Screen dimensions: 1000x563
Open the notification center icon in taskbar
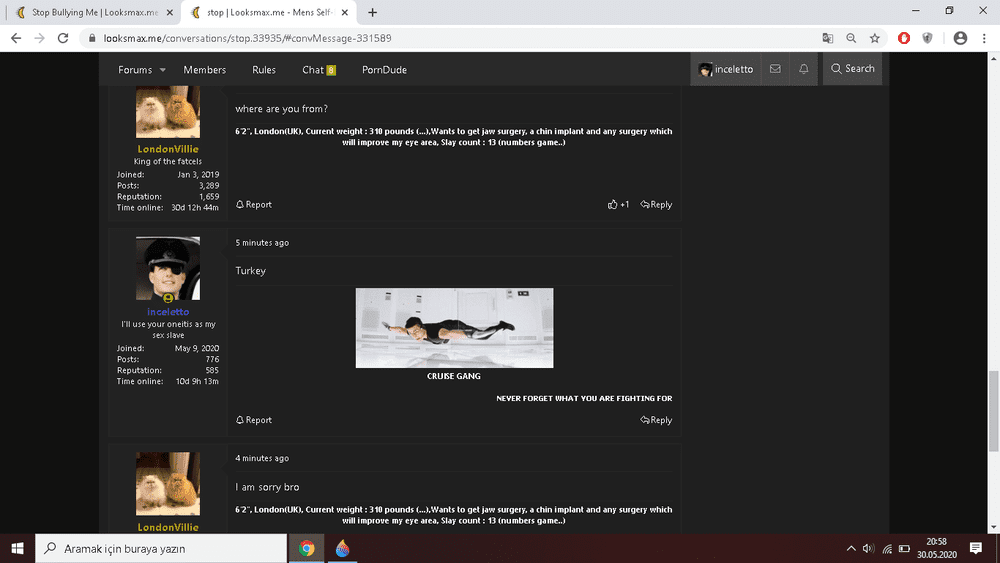[976, 548]
